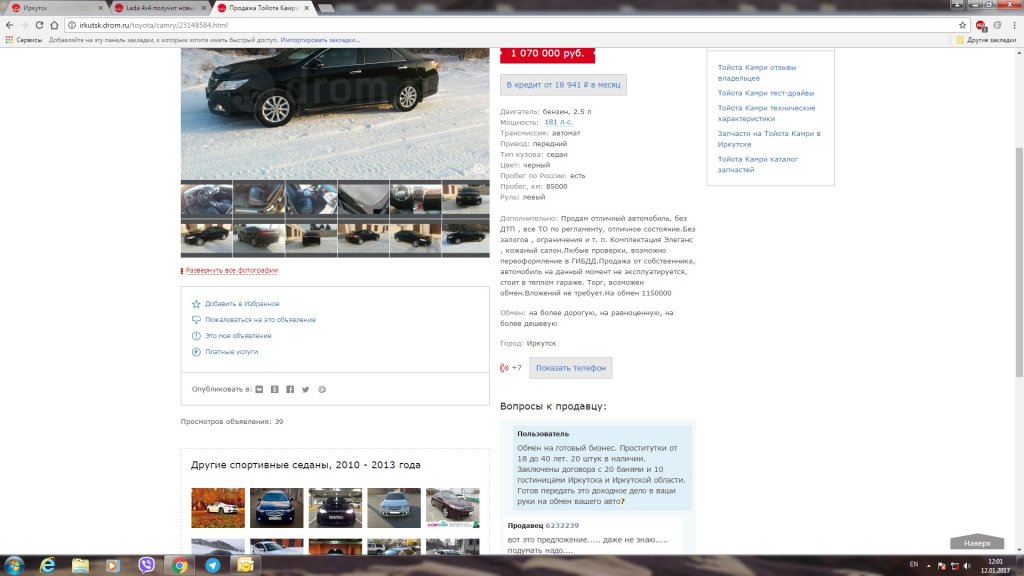Click the magnifier icon on main photo

tap(479, 169)
